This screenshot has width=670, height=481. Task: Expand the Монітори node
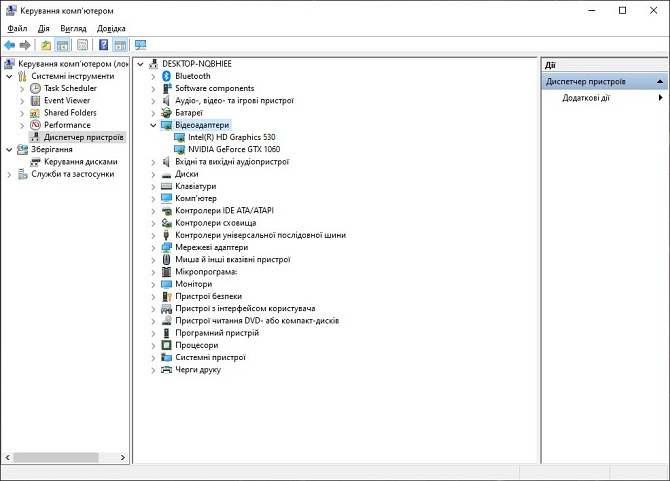pyautogui.click(x=153, y=284)
